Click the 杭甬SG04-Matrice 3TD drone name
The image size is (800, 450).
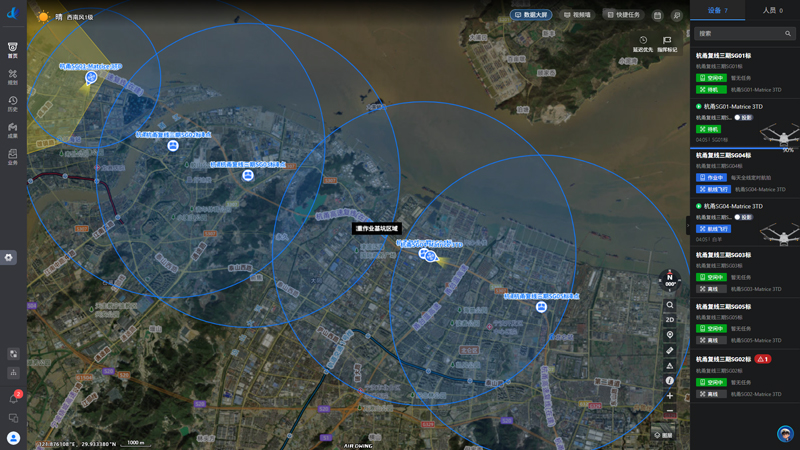(x=733, y=206)
